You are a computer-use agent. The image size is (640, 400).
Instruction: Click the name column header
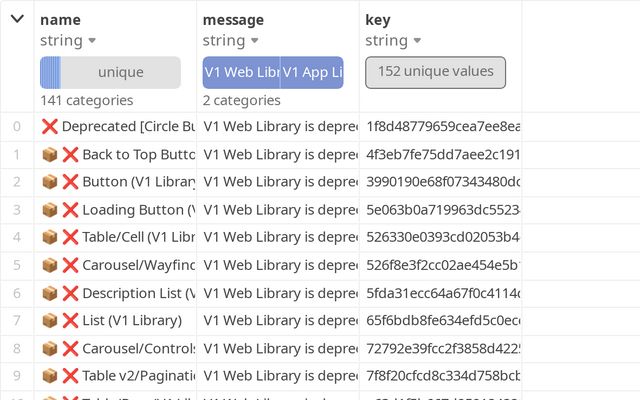pos(61,19)
